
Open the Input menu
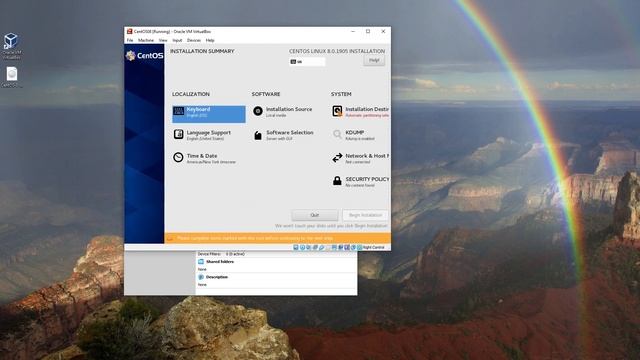pyautogui.click(x=177, y=40)
